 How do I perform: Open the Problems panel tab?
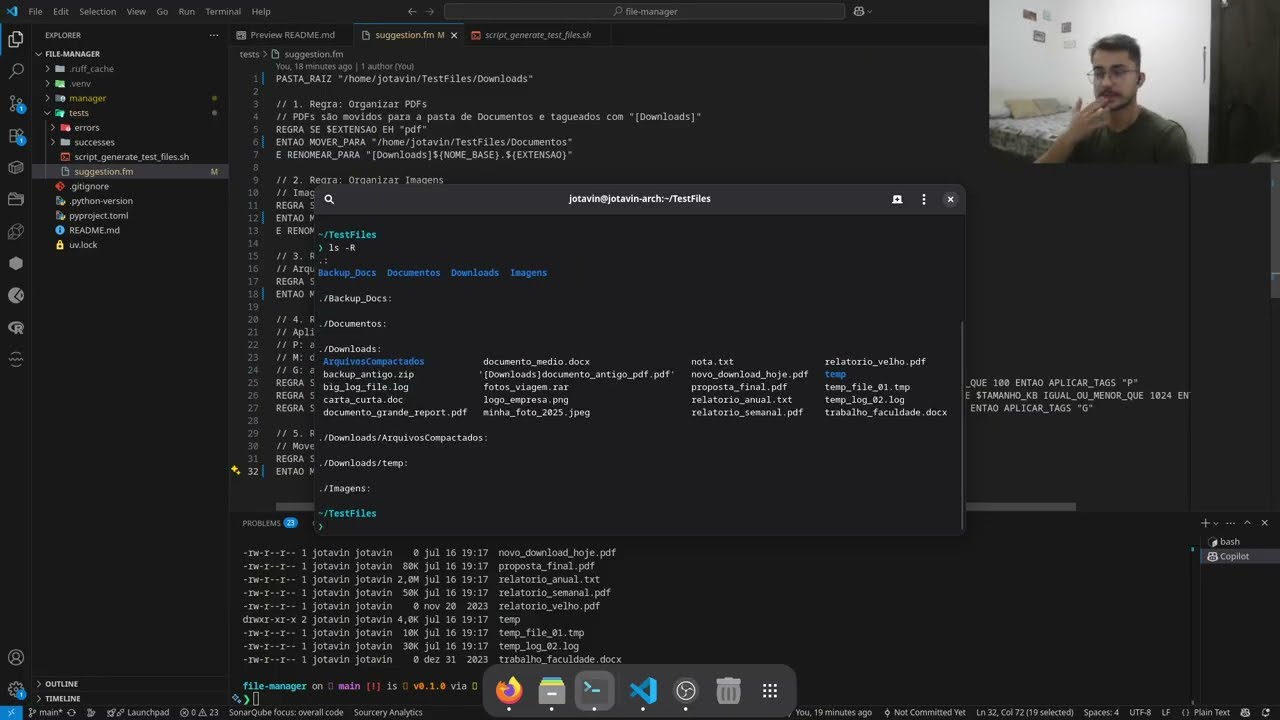[270, 523]
